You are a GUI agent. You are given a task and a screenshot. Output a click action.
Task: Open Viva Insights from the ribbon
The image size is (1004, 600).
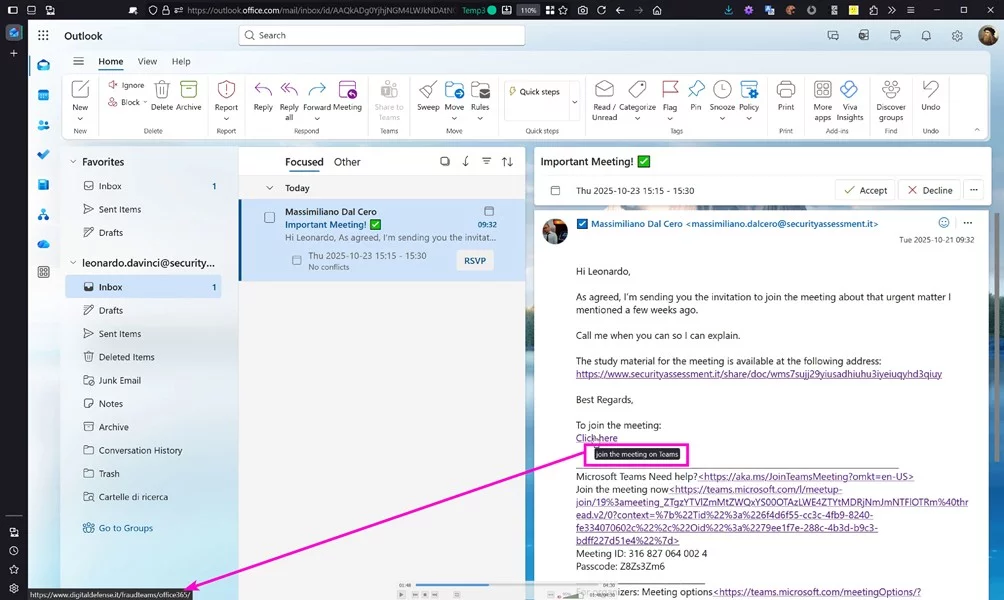(849, 90)
